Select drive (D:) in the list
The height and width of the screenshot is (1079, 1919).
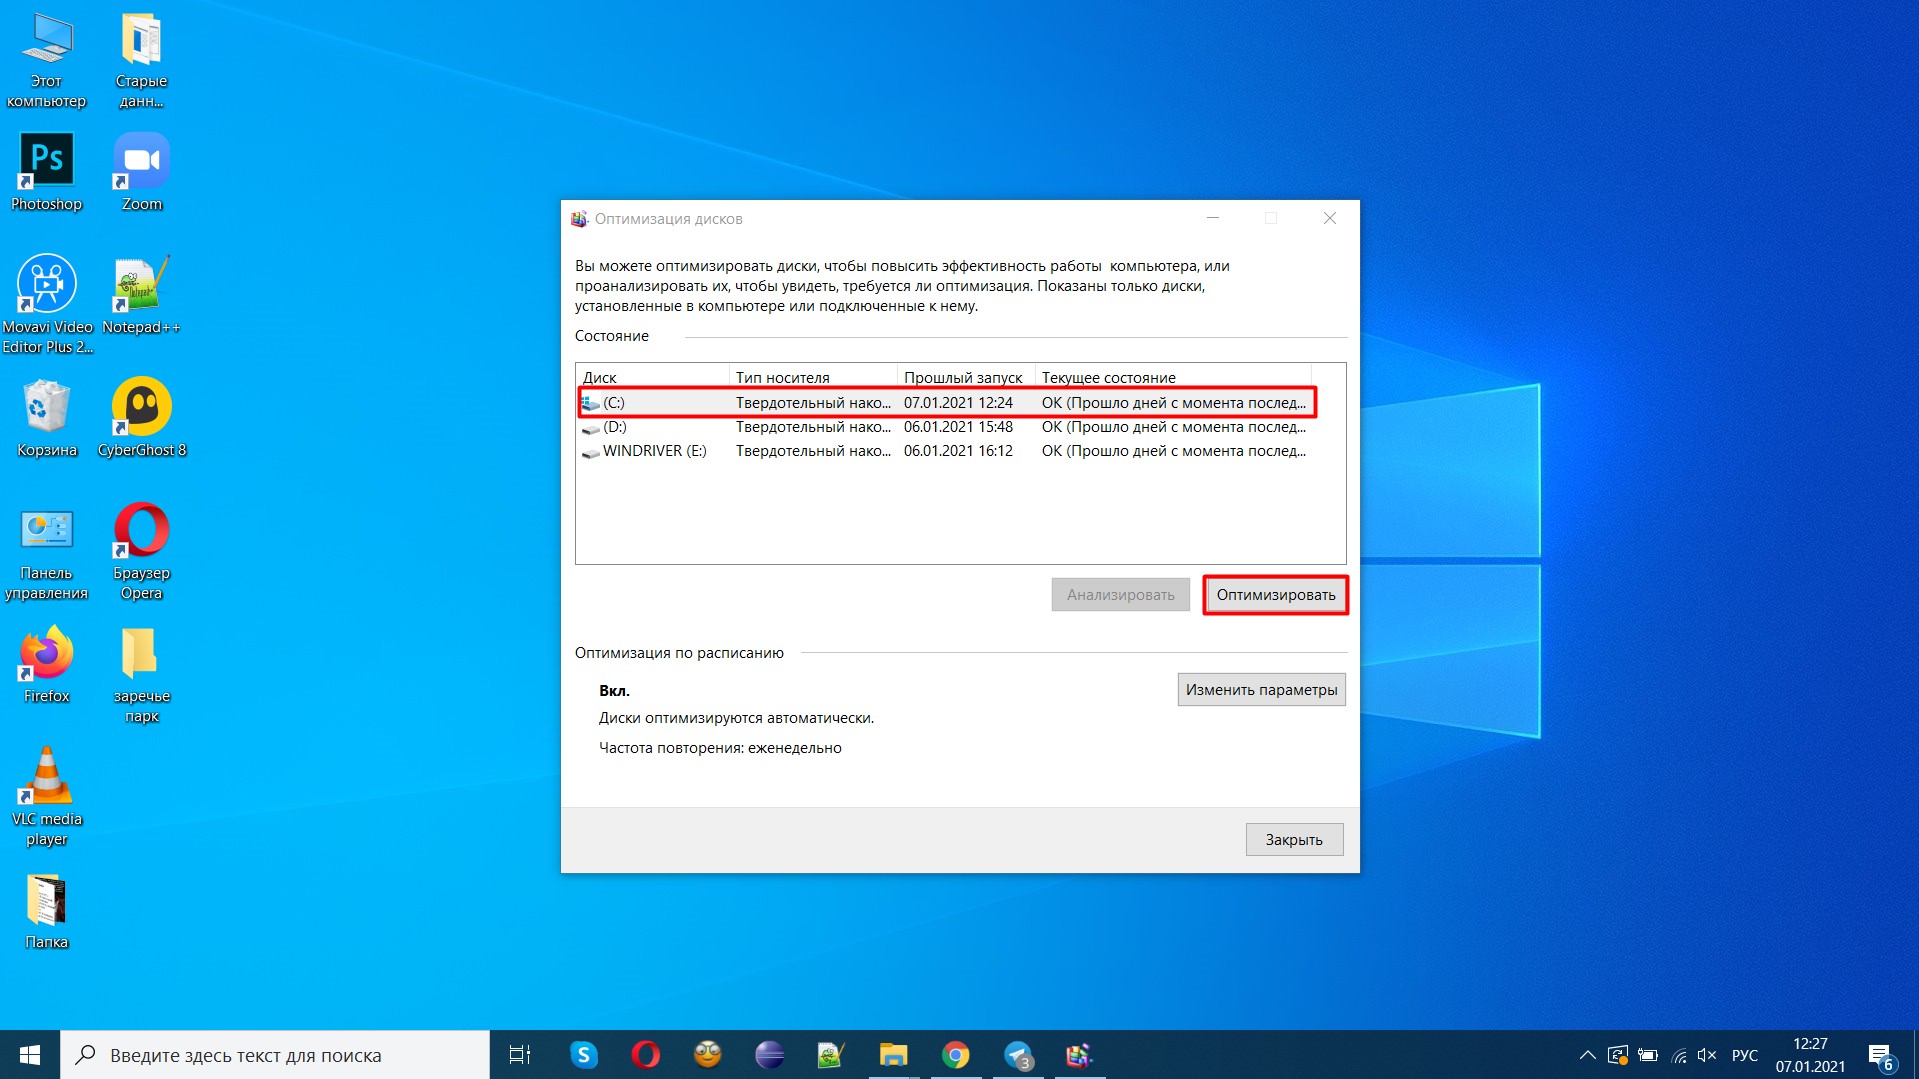click(614, 427)
